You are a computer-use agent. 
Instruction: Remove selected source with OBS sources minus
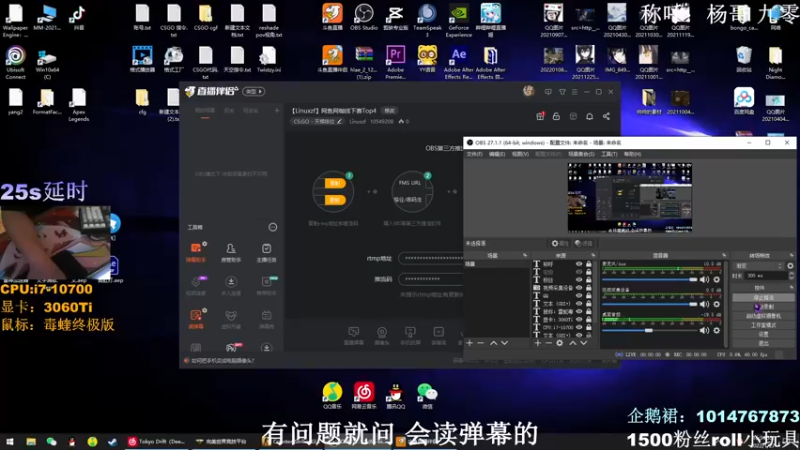(548, 343)
